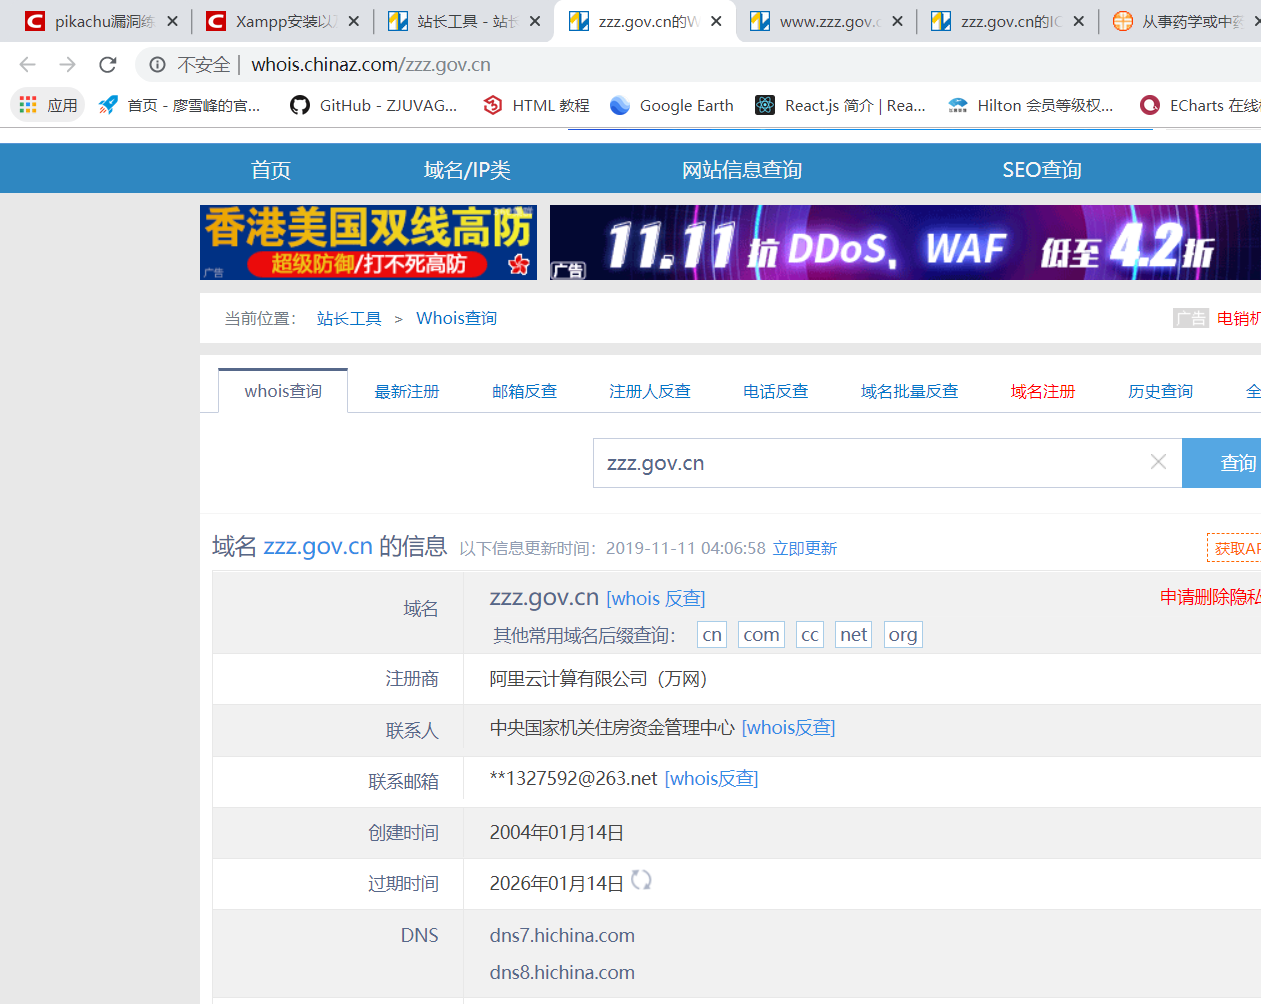Screen dimensions: 1261x1004
Task: Switch to the 站长工具 browser tab
Action: pos(452,21)
